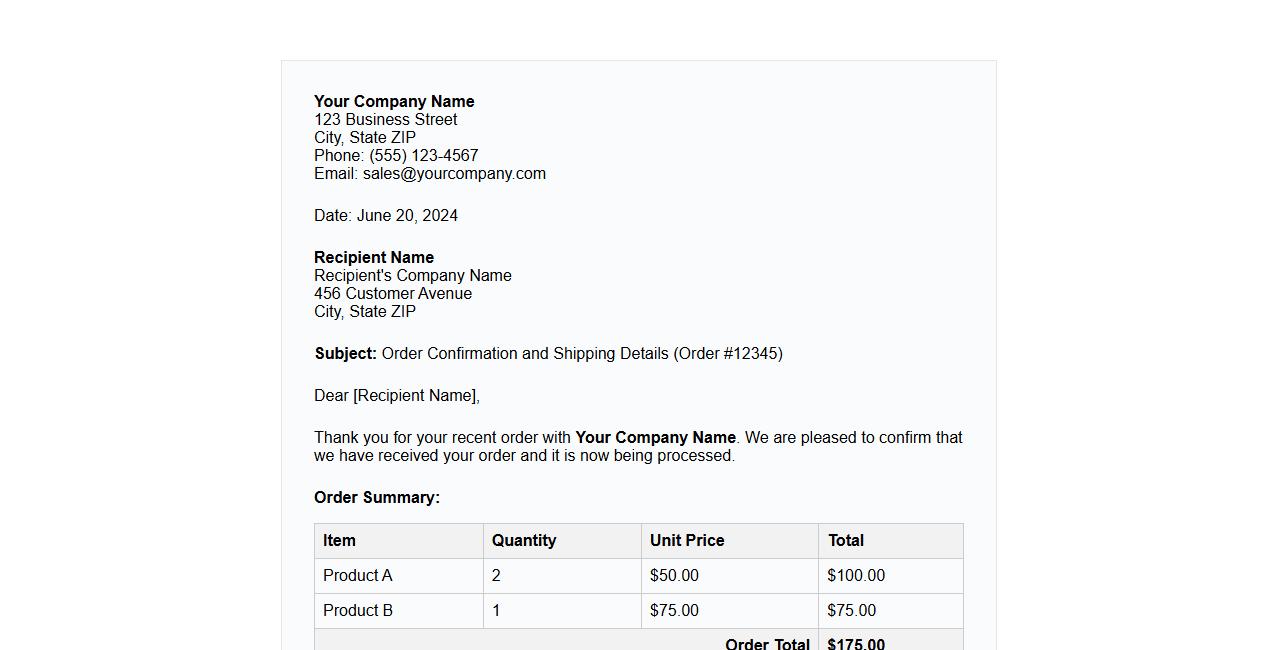The height and width of the screenshot is (650, 1278).
Task: Click the Unit Price column header
Action: pos(687,540)
